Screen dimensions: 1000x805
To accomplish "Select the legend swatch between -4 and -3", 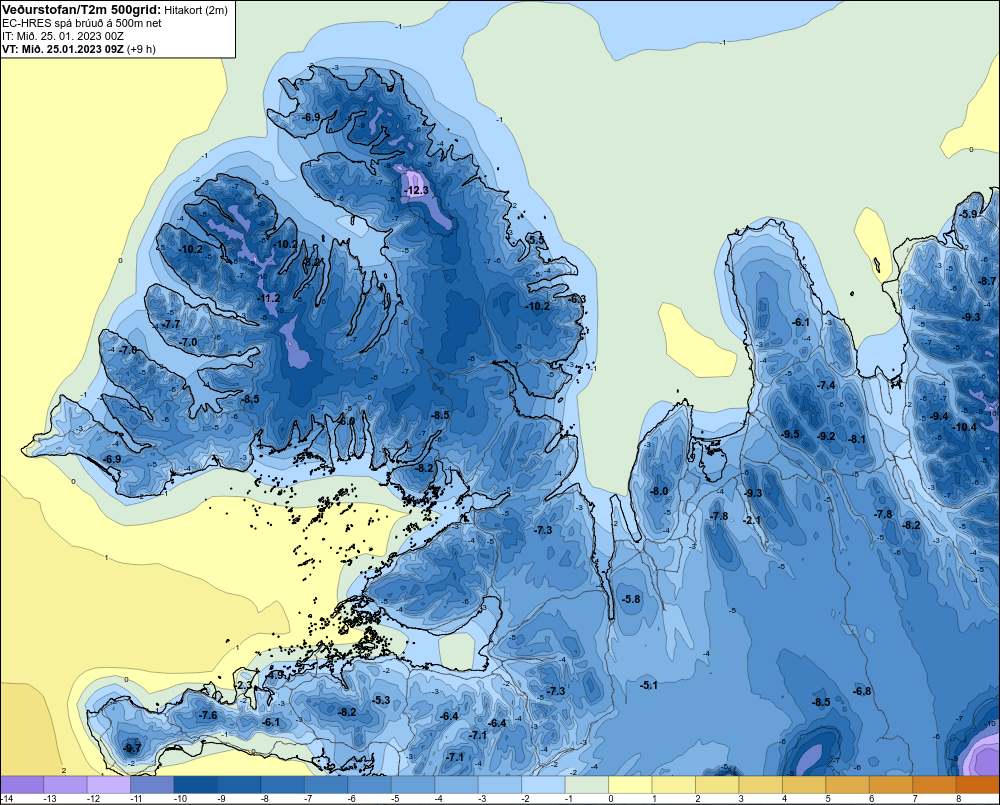I will point(456,785).
